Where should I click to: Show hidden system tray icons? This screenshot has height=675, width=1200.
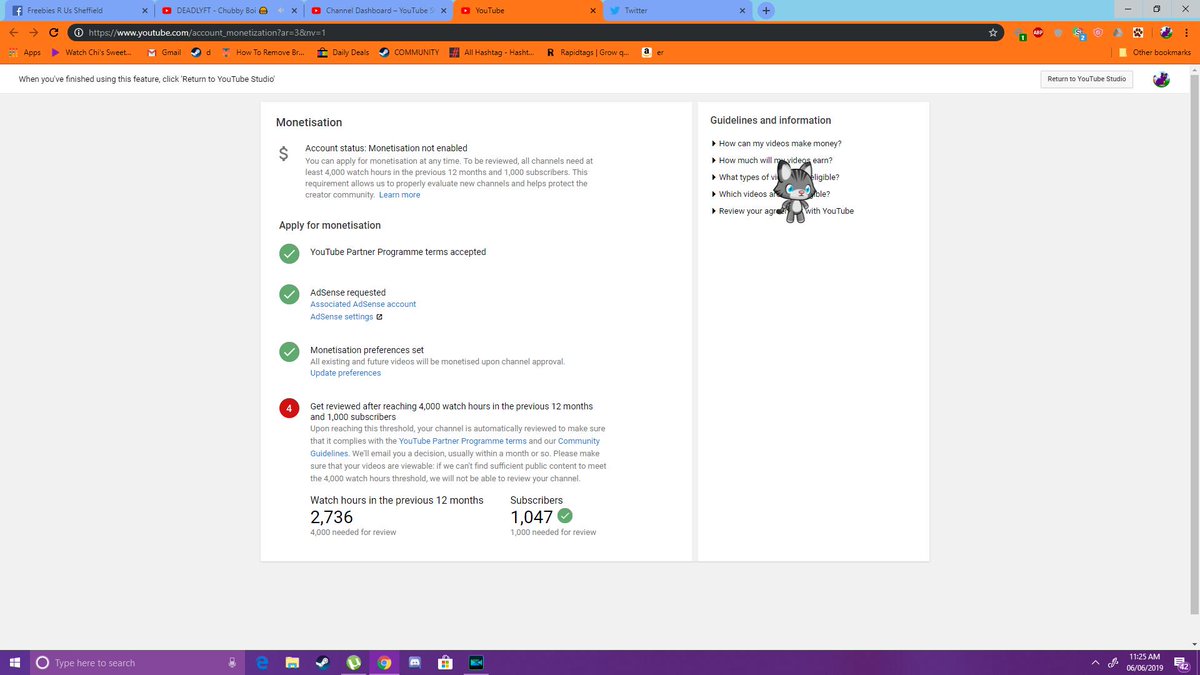[x=1096, y=662]
